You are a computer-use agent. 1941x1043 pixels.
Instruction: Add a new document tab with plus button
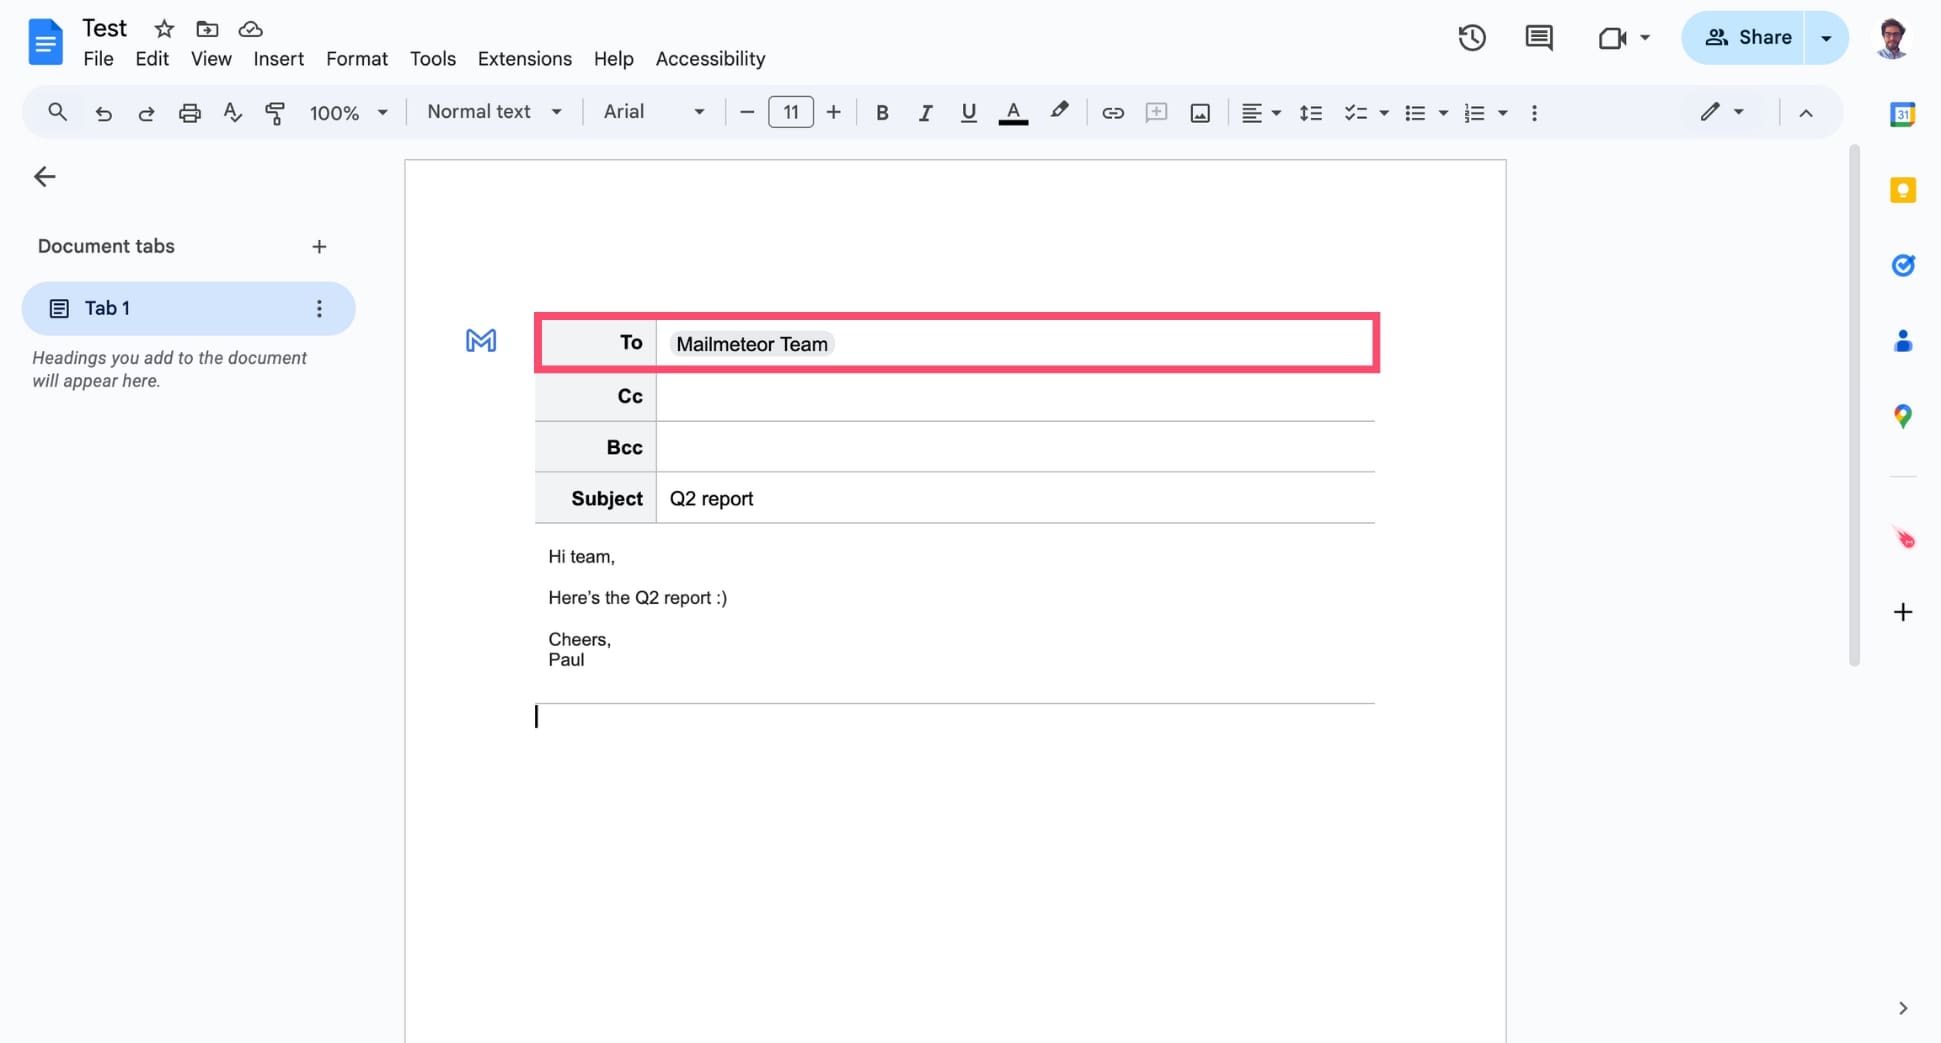319,246
